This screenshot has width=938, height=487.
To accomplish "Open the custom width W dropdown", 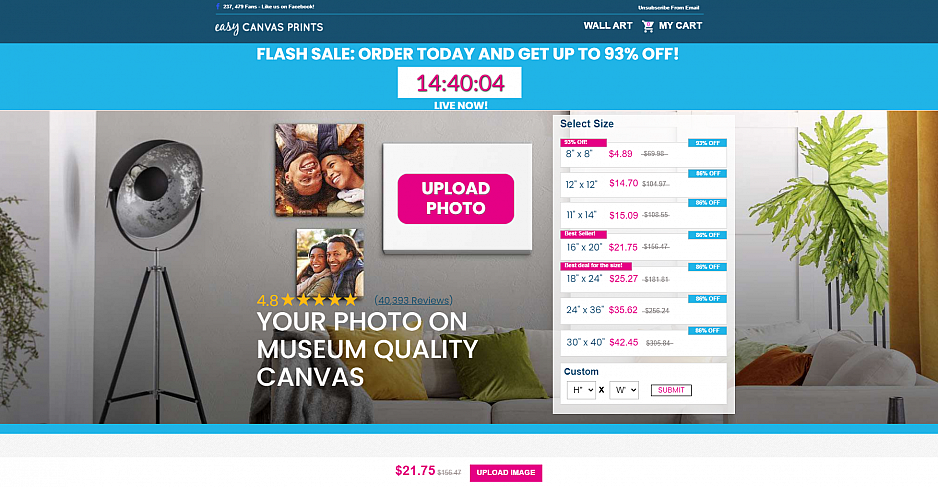I will click(x=624, y=390).
